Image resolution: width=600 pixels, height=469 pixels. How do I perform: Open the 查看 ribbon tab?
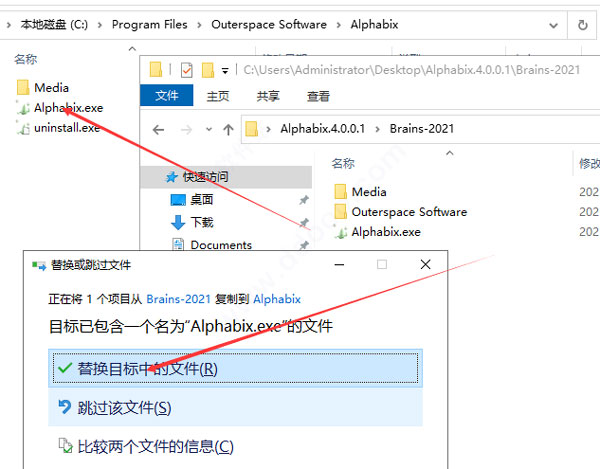pyautogui.click(x=318, y=96)
